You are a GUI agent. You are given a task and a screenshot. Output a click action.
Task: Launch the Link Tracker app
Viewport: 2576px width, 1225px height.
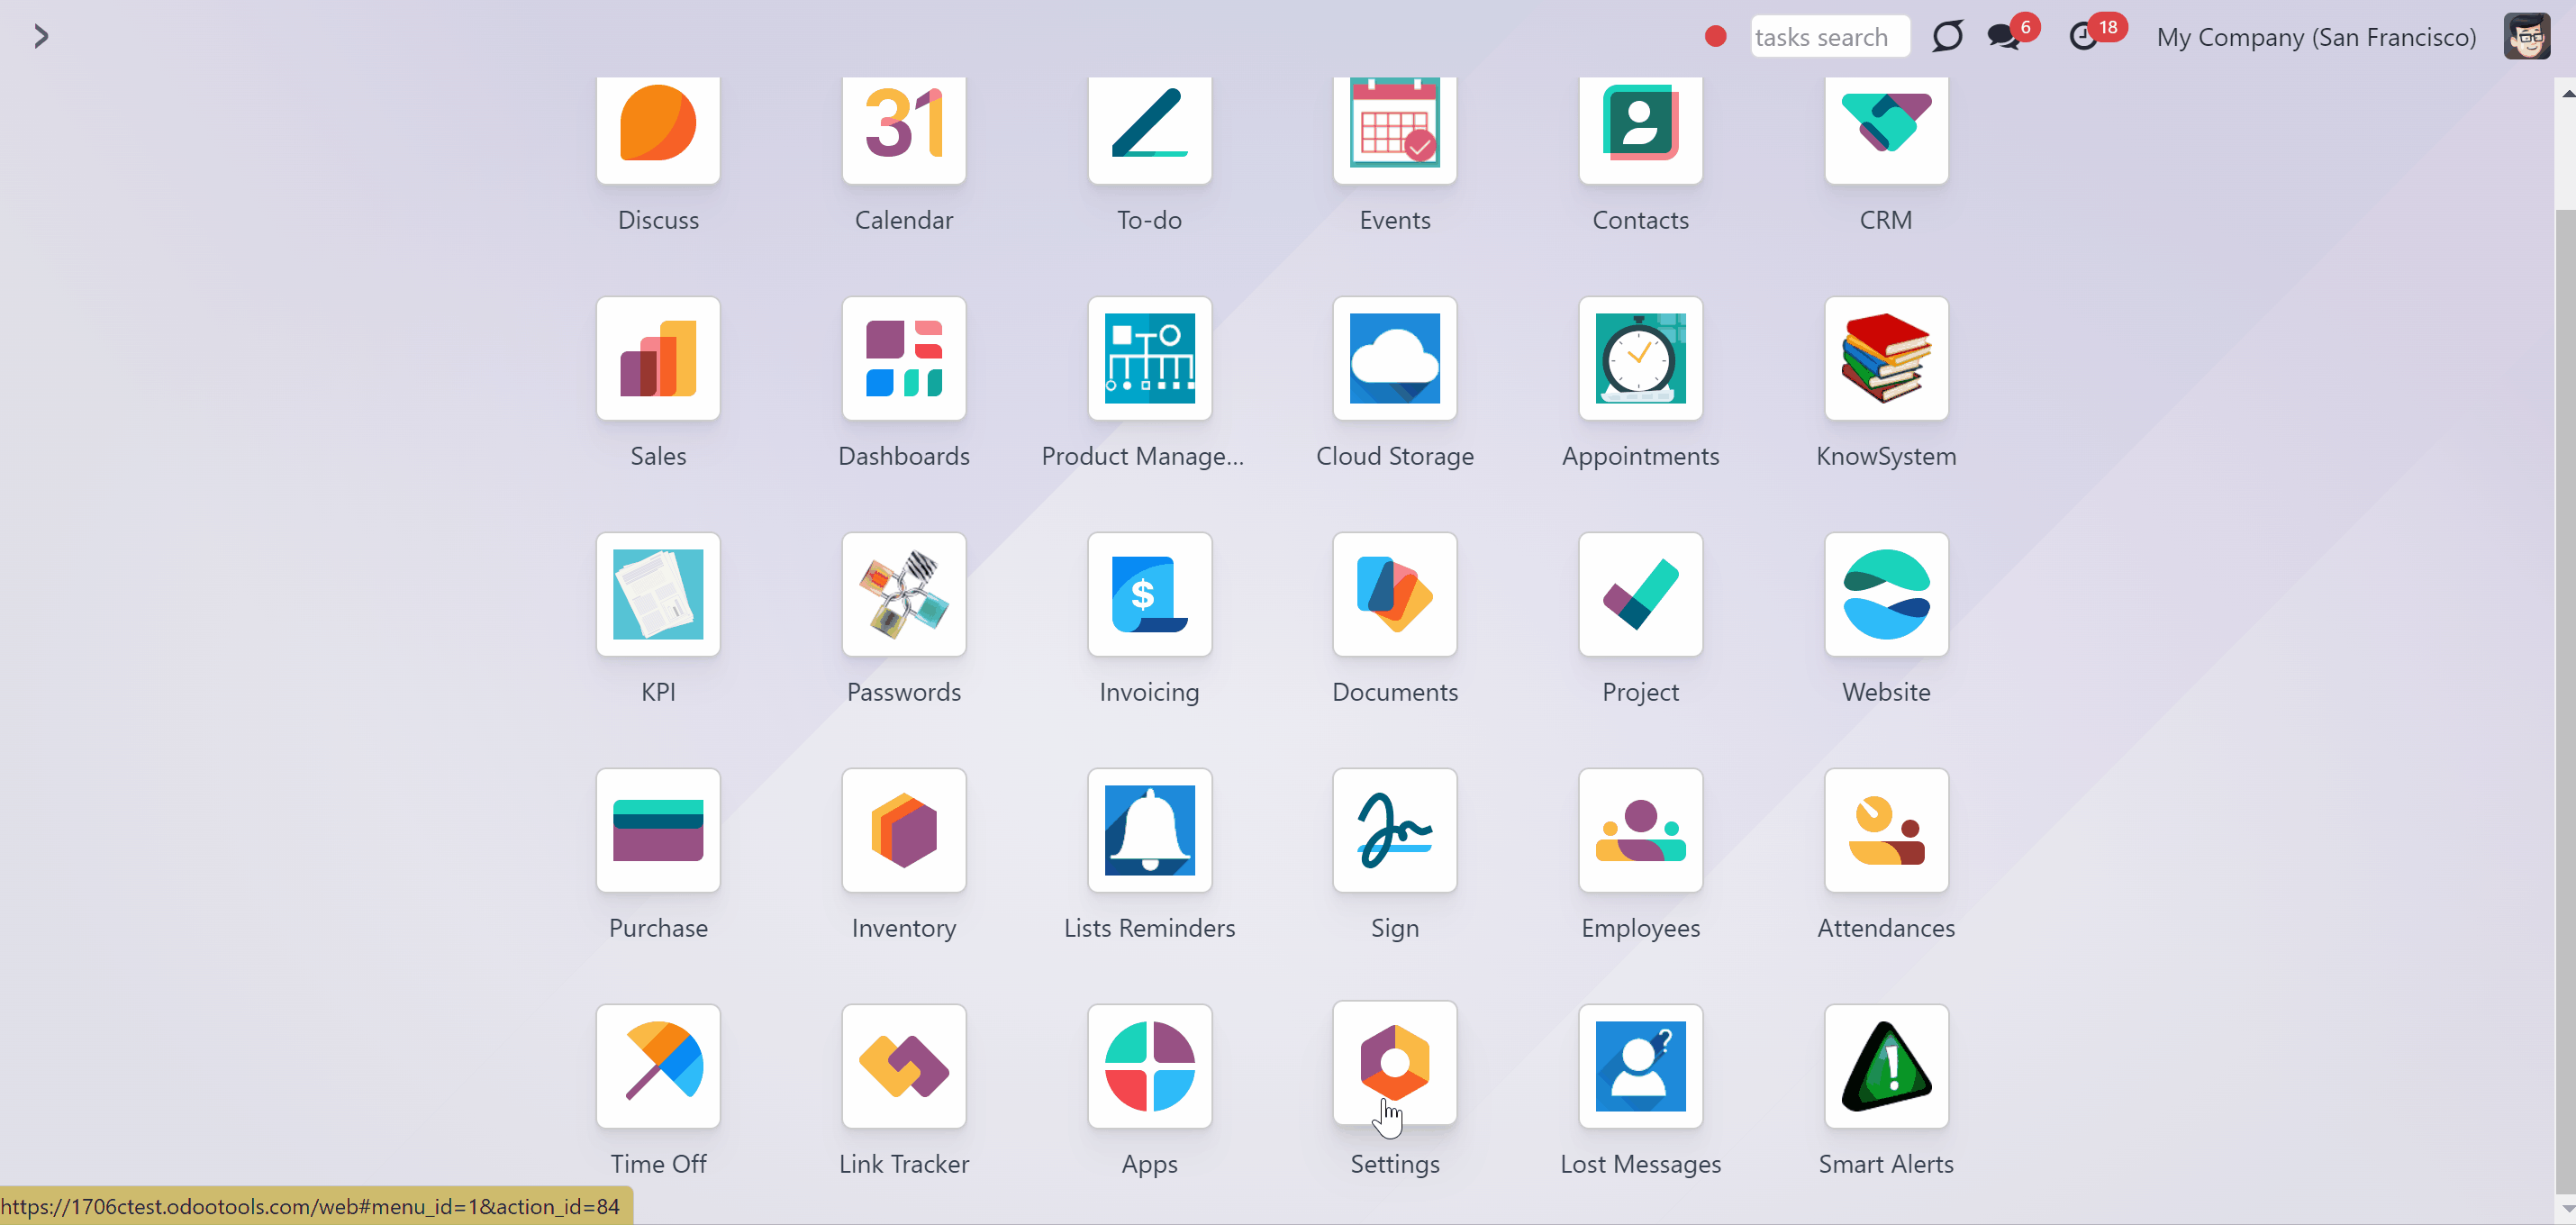[904, 1067]
